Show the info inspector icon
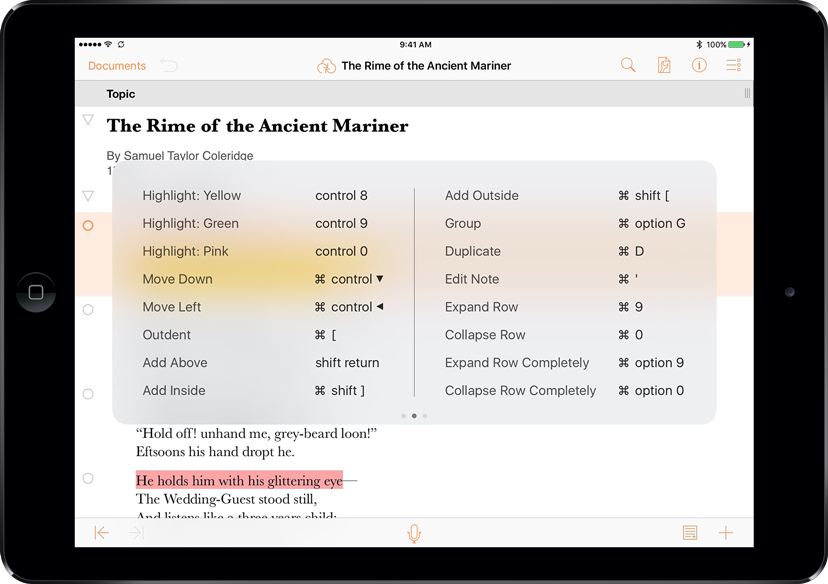This screenshot has width=828, height=584. (x=699, y=65)
